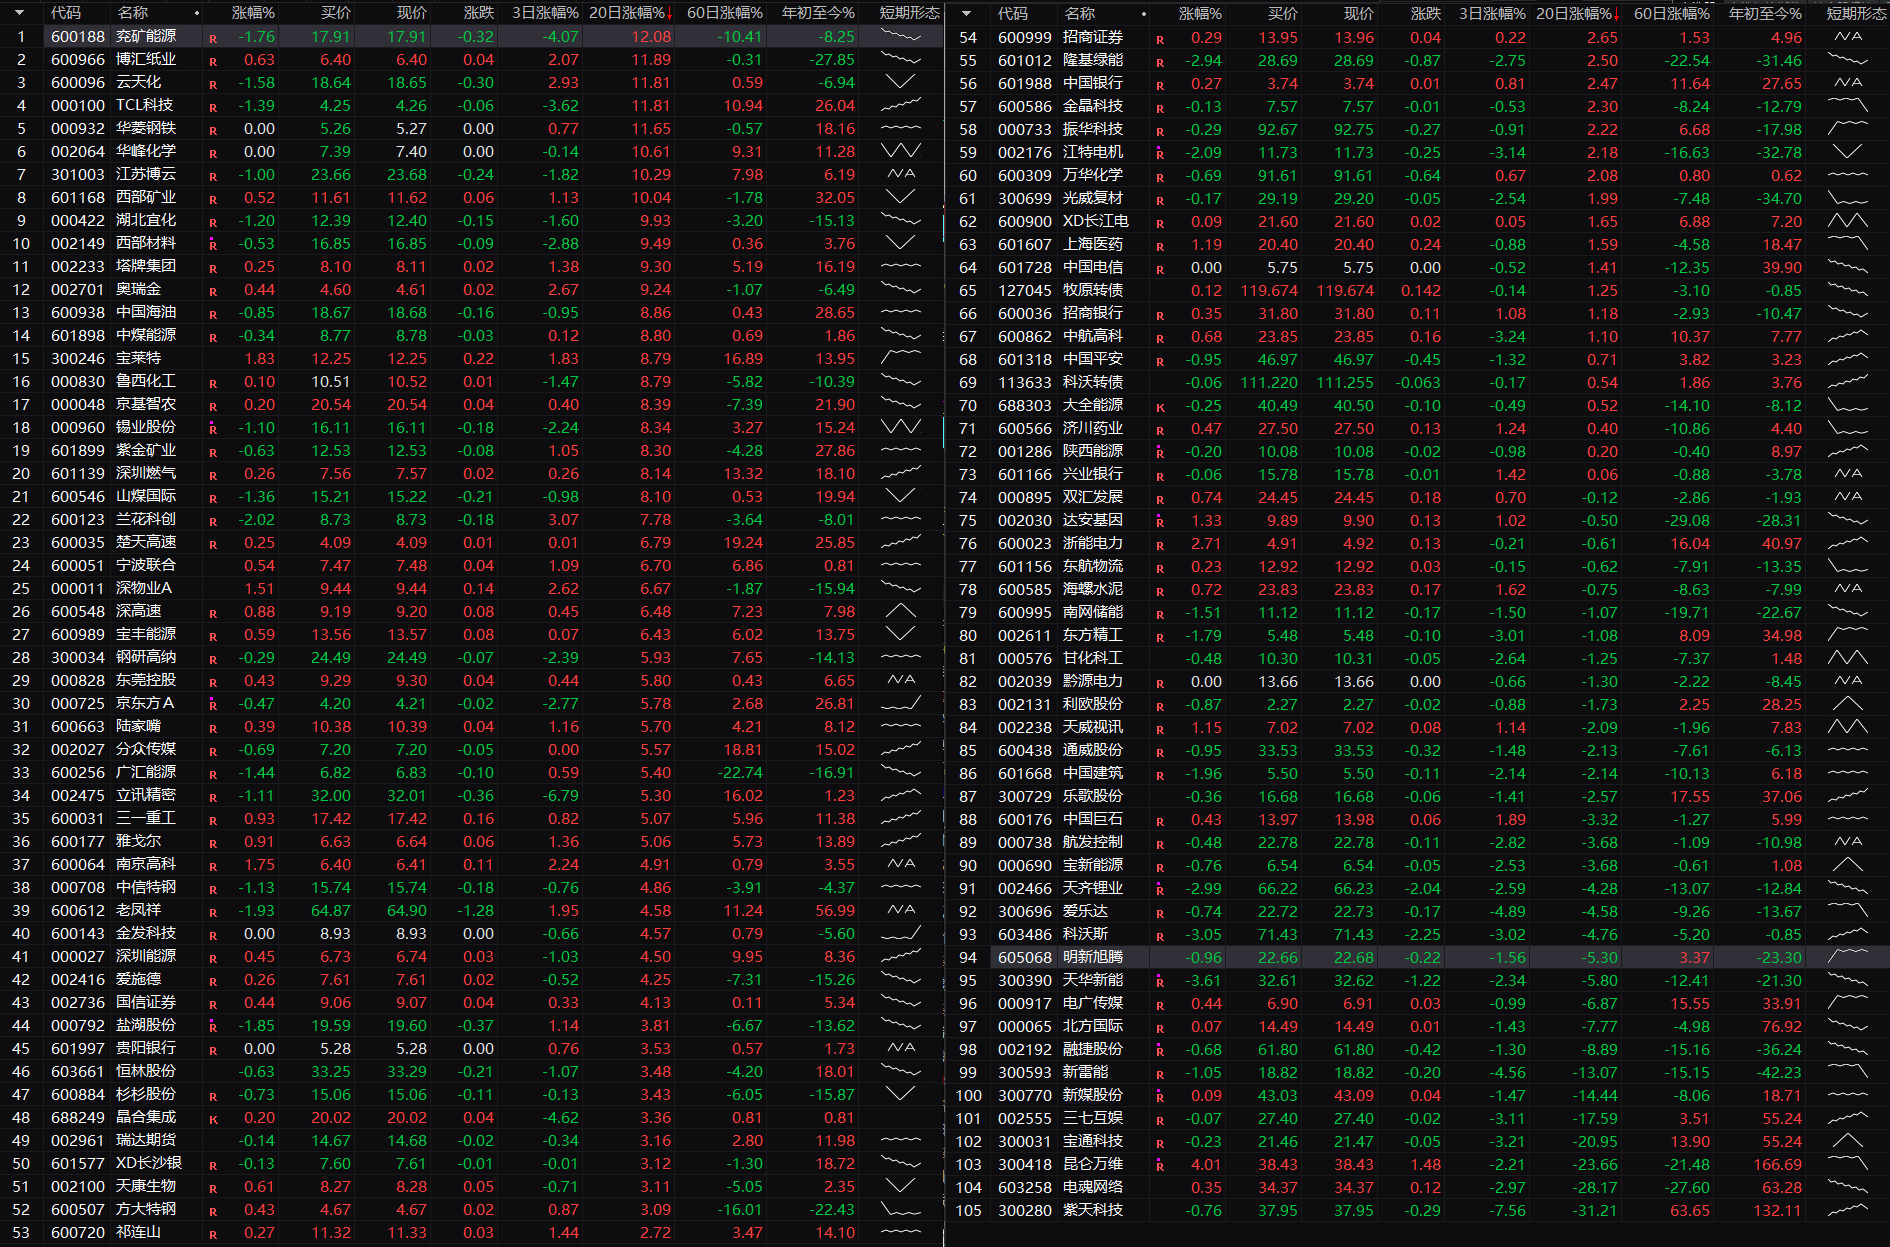Open the trend sparkline for XD长江电

(1847, 221)
